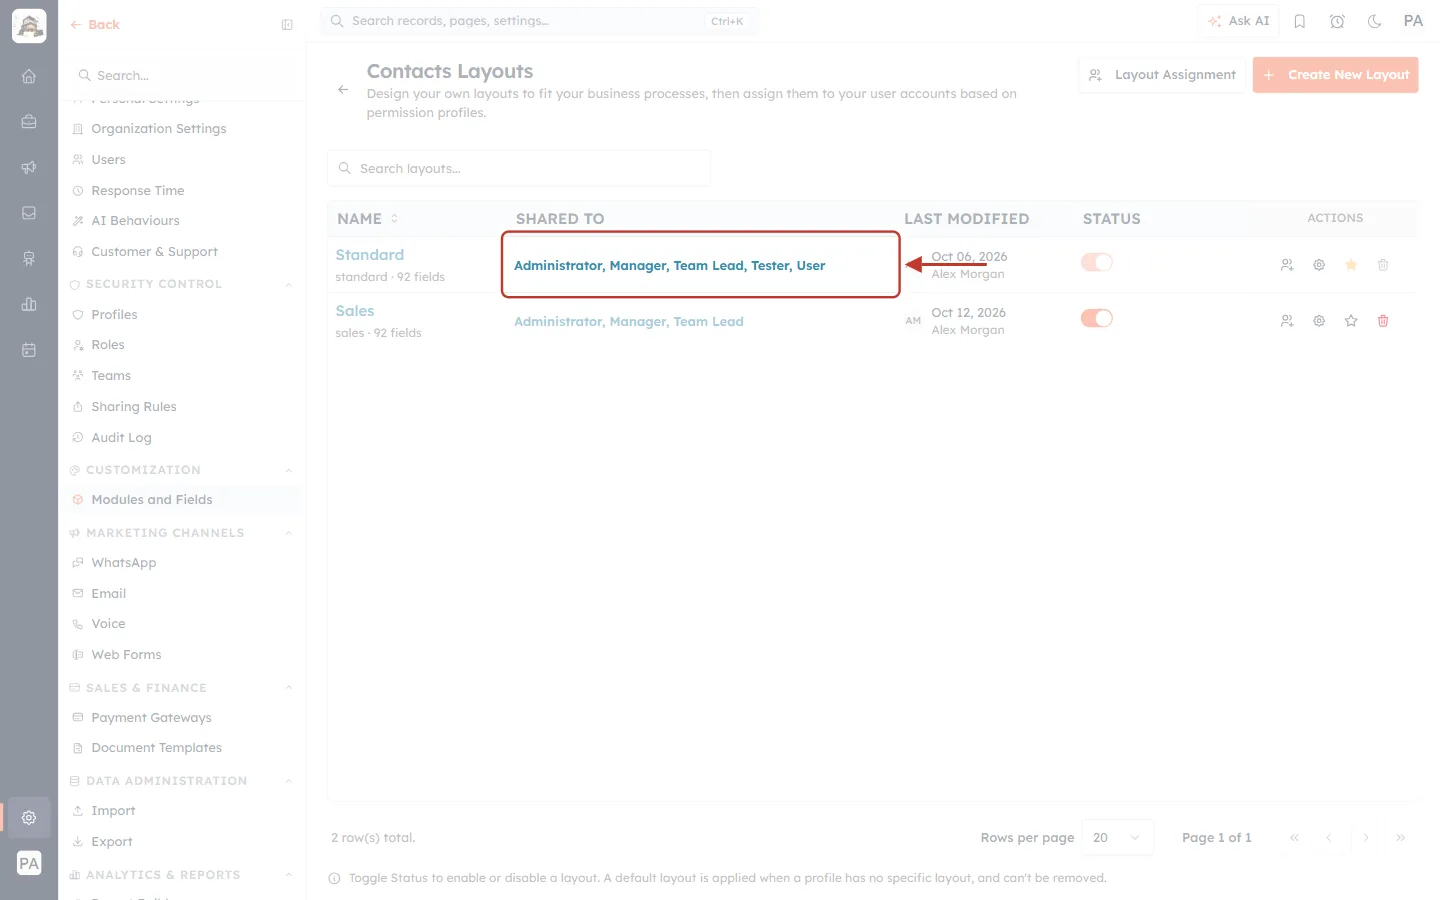Collapse the Marketing Channels section
Viewport: 1440px width, 900px height.
click(289, 534)
